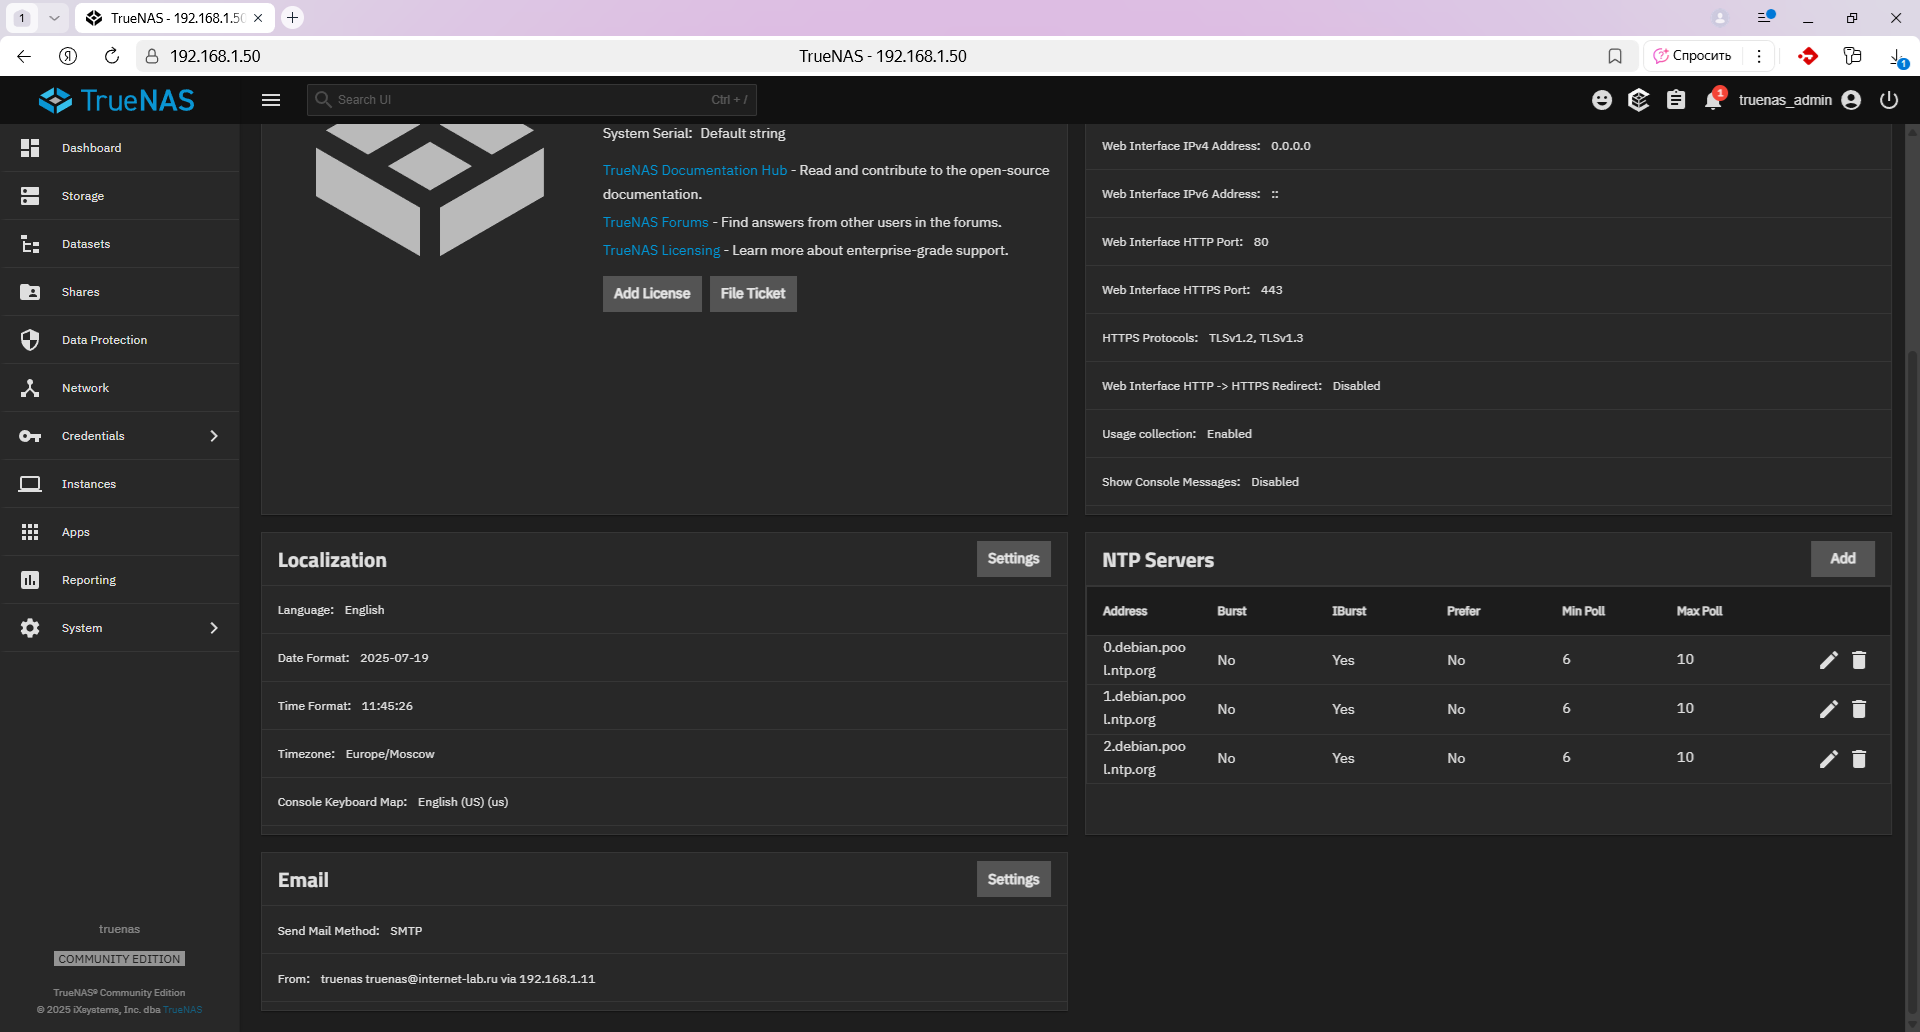1920x1032 pixels.
Task: Click the File Ticket button
Action: 753,294
